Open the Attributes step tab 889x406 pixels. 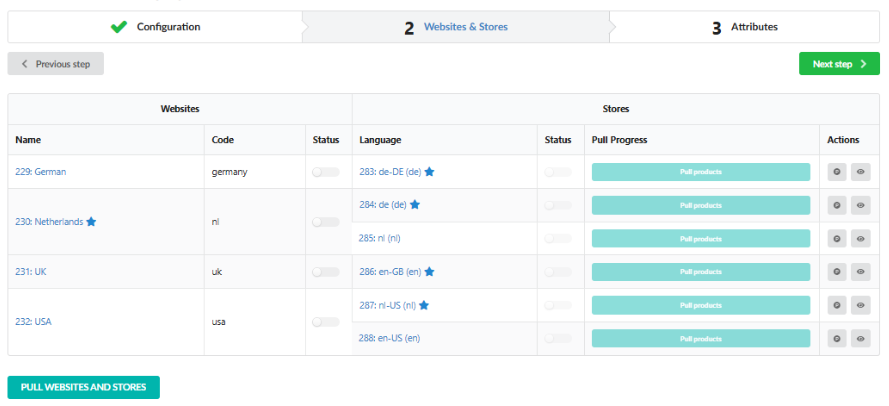click(744, 27)
